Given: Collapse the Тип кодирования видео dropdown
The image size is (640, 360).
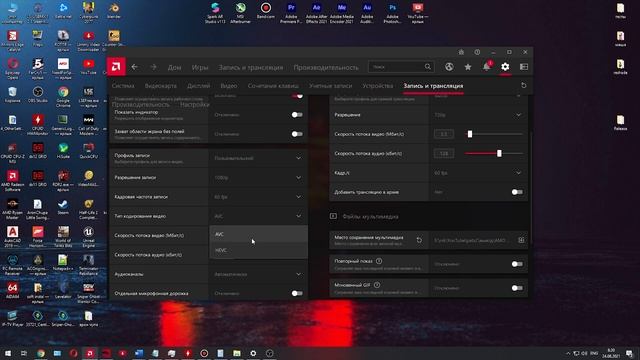Looking at the screenshot, I should (258, 216).
